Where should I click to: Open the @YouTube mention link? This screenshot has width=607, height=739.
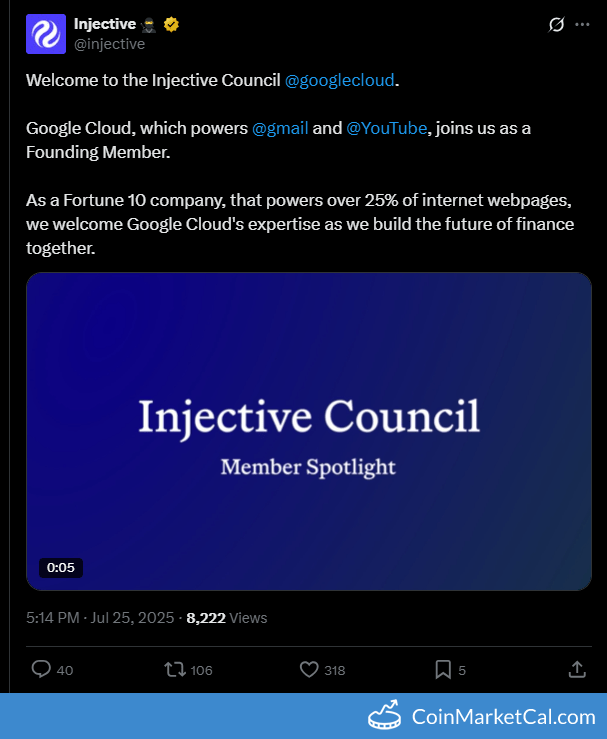386,128
